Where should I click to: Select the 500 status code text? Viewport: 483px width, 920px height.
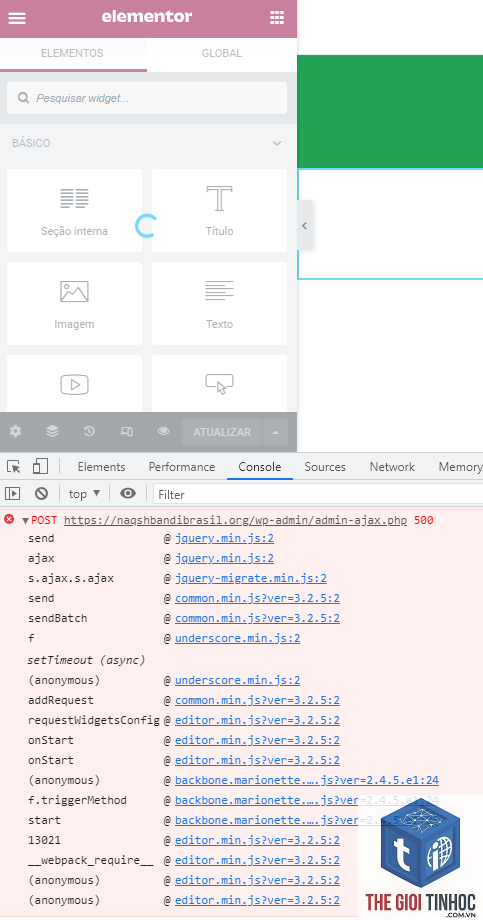tap(423, 520)
